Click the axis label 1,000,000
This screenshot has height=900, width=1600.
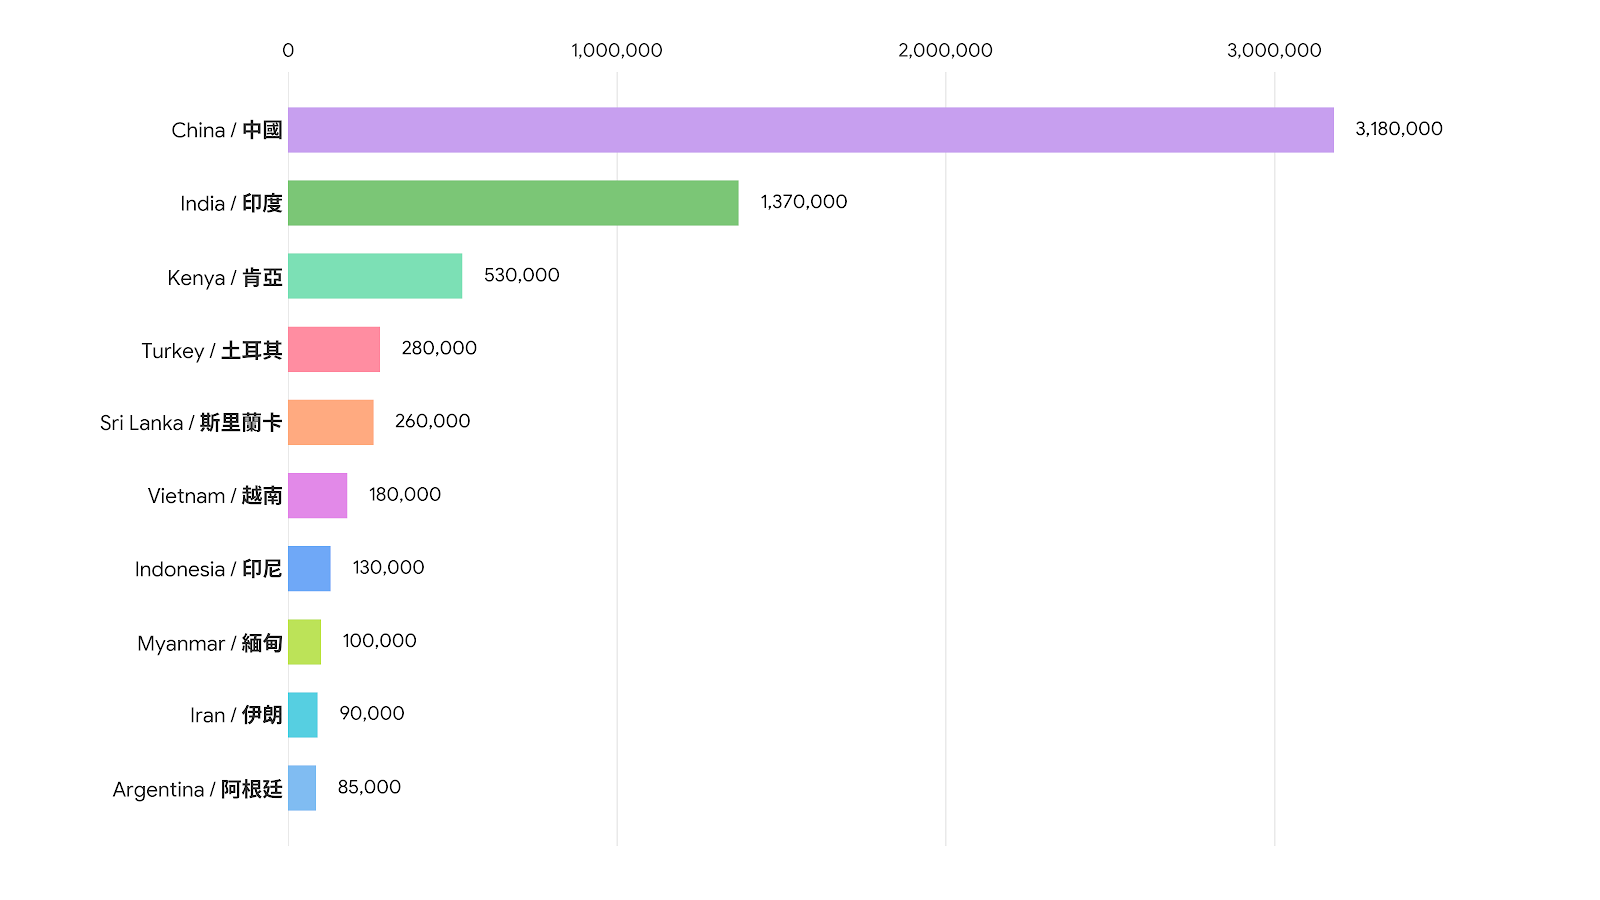click(x=617, y=50)
